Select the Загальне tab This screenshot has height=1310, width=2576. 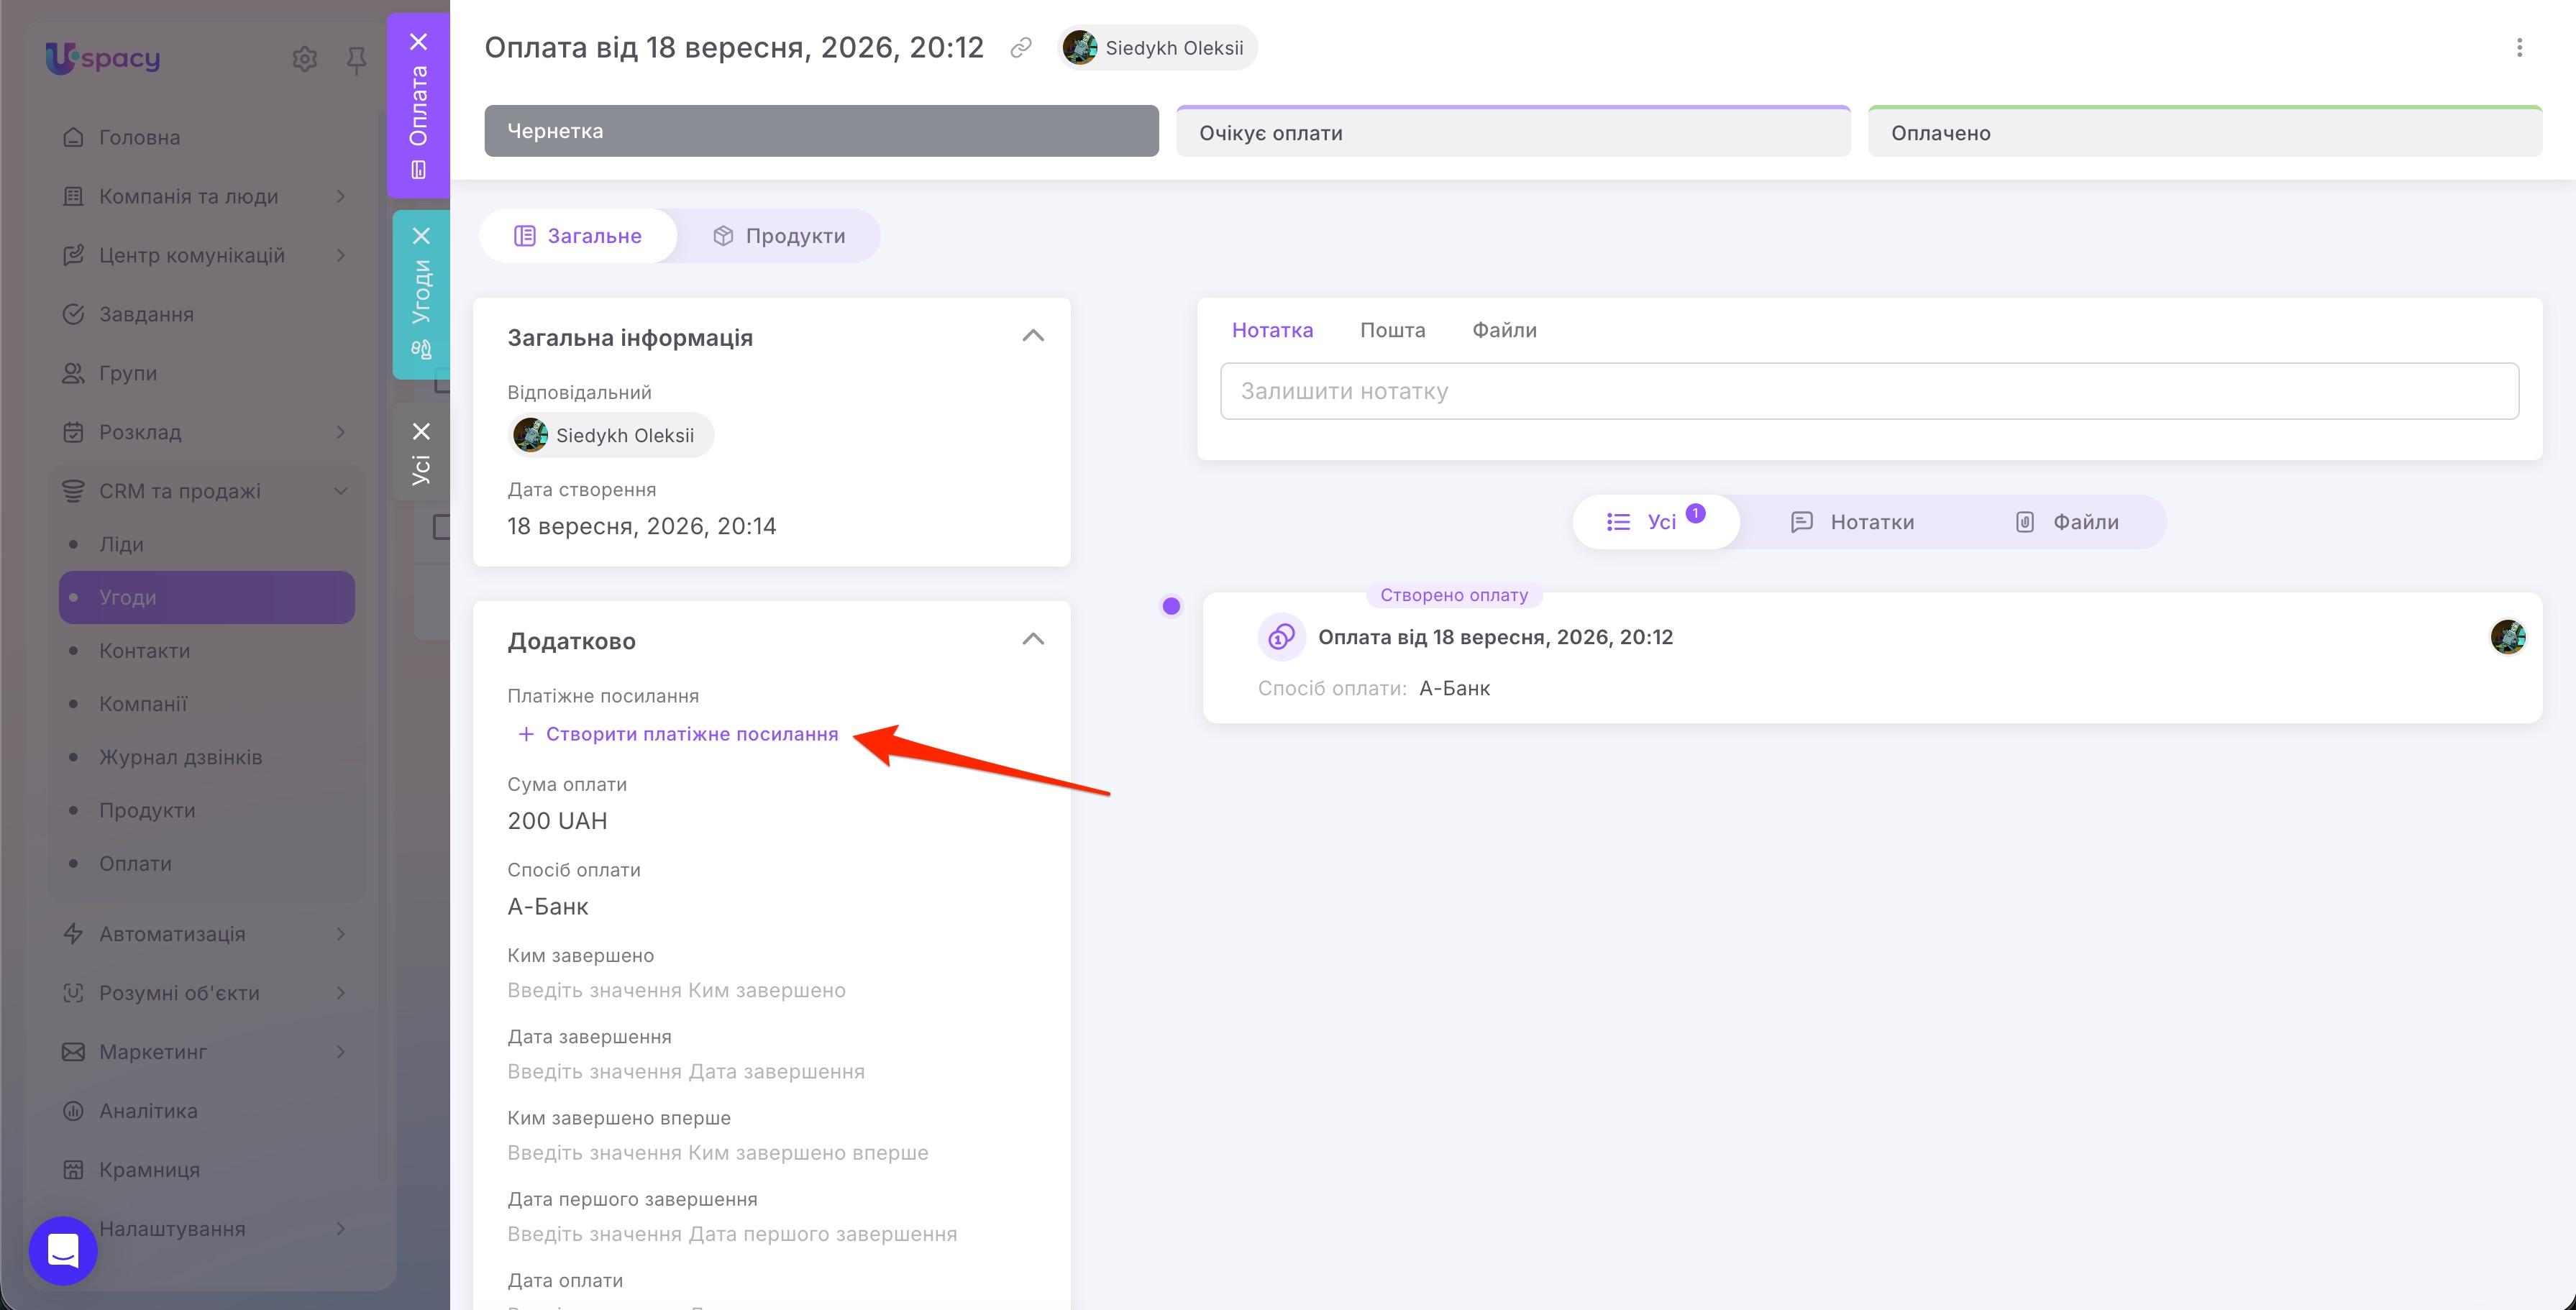click(x=578, y=236)
